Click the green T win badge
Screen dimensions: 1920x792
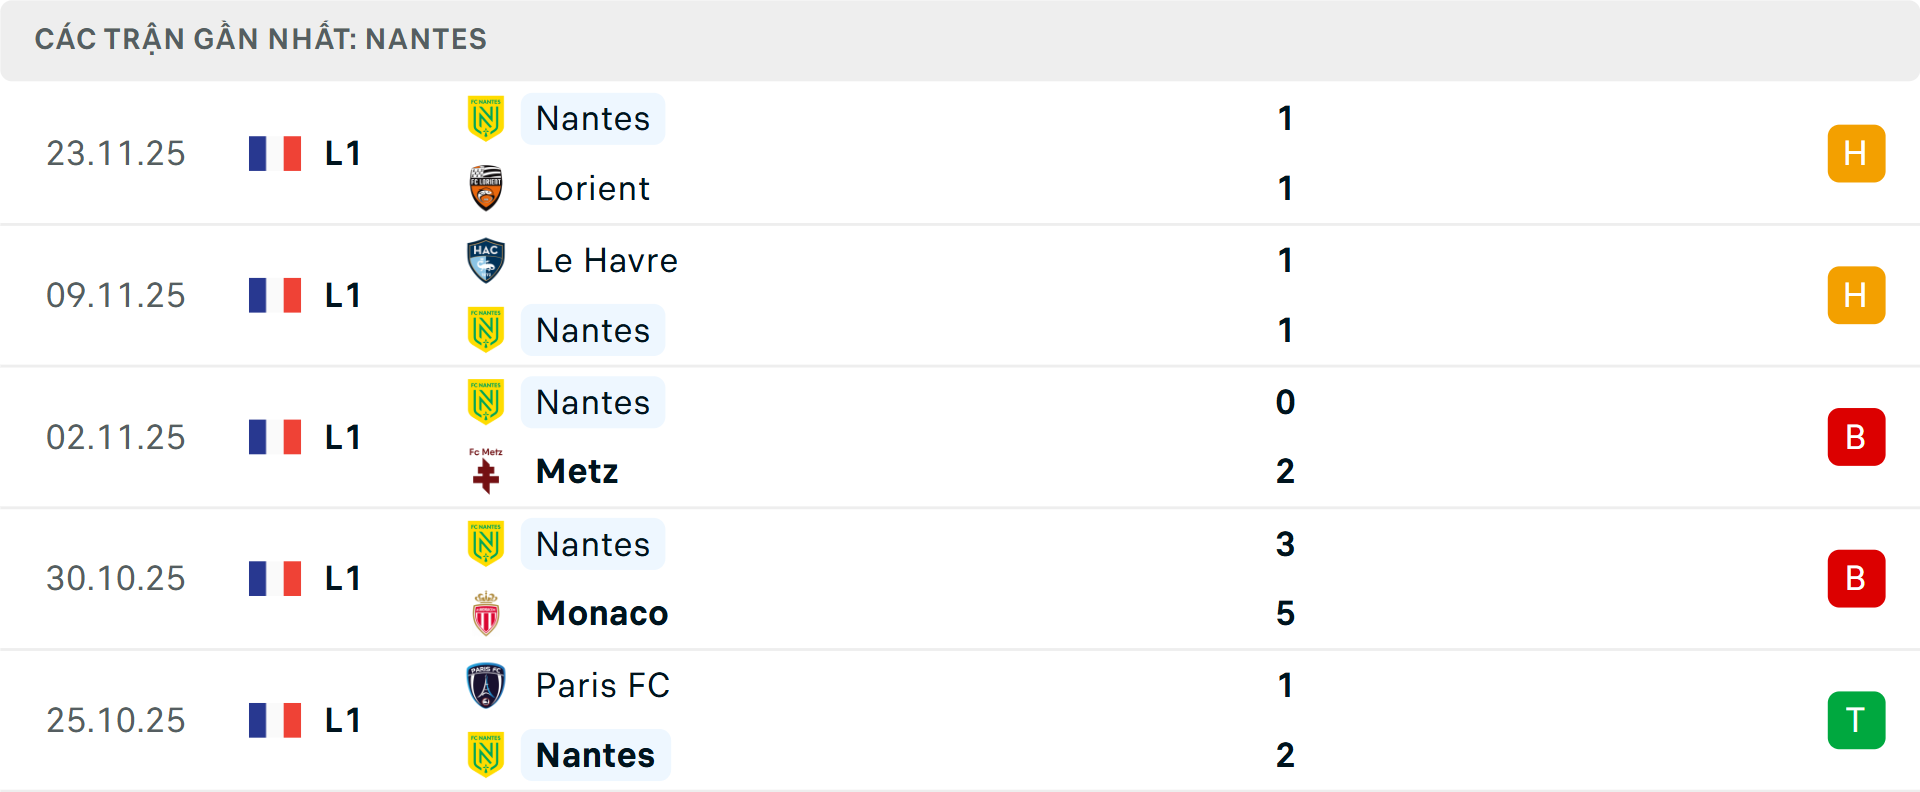1856,720
